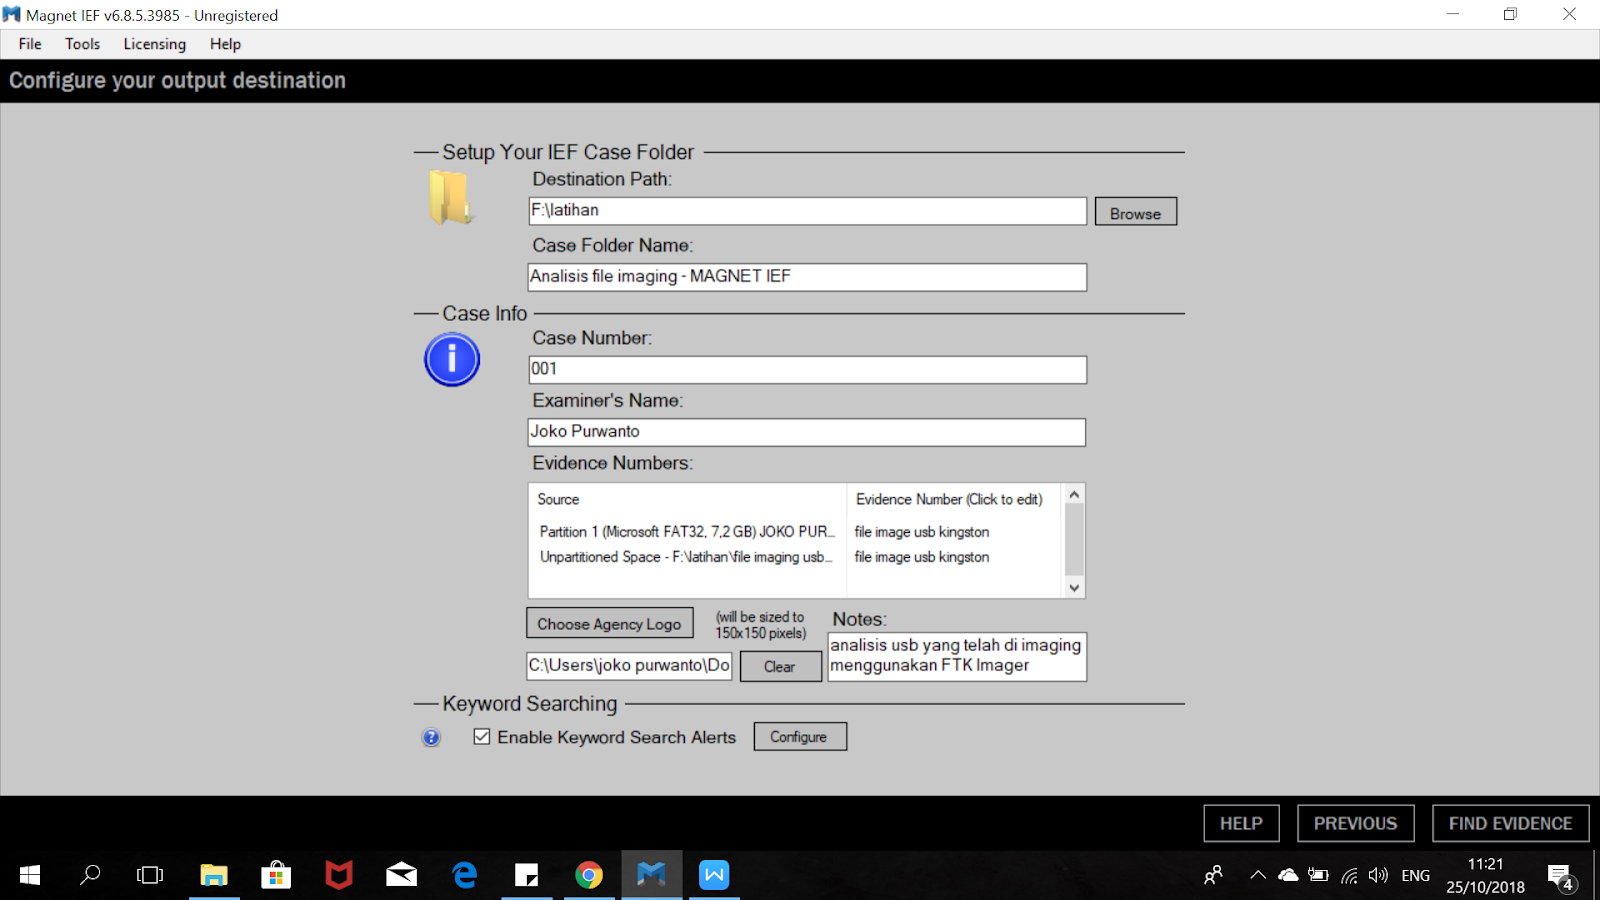Switch to Magnet IEF taskbar icon
The width and height of the screenshot is (1600, 900).
point(652,876)
